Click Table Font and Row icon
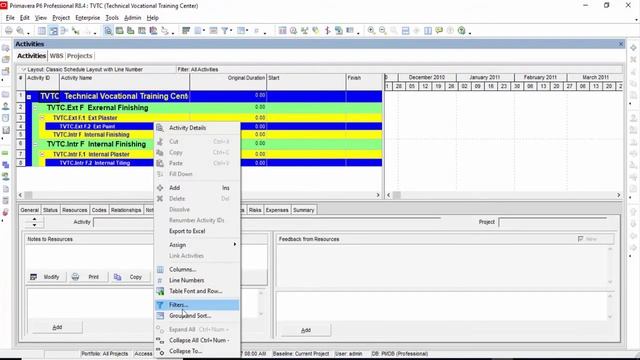640x360 pixels. (x=160, y=291)
